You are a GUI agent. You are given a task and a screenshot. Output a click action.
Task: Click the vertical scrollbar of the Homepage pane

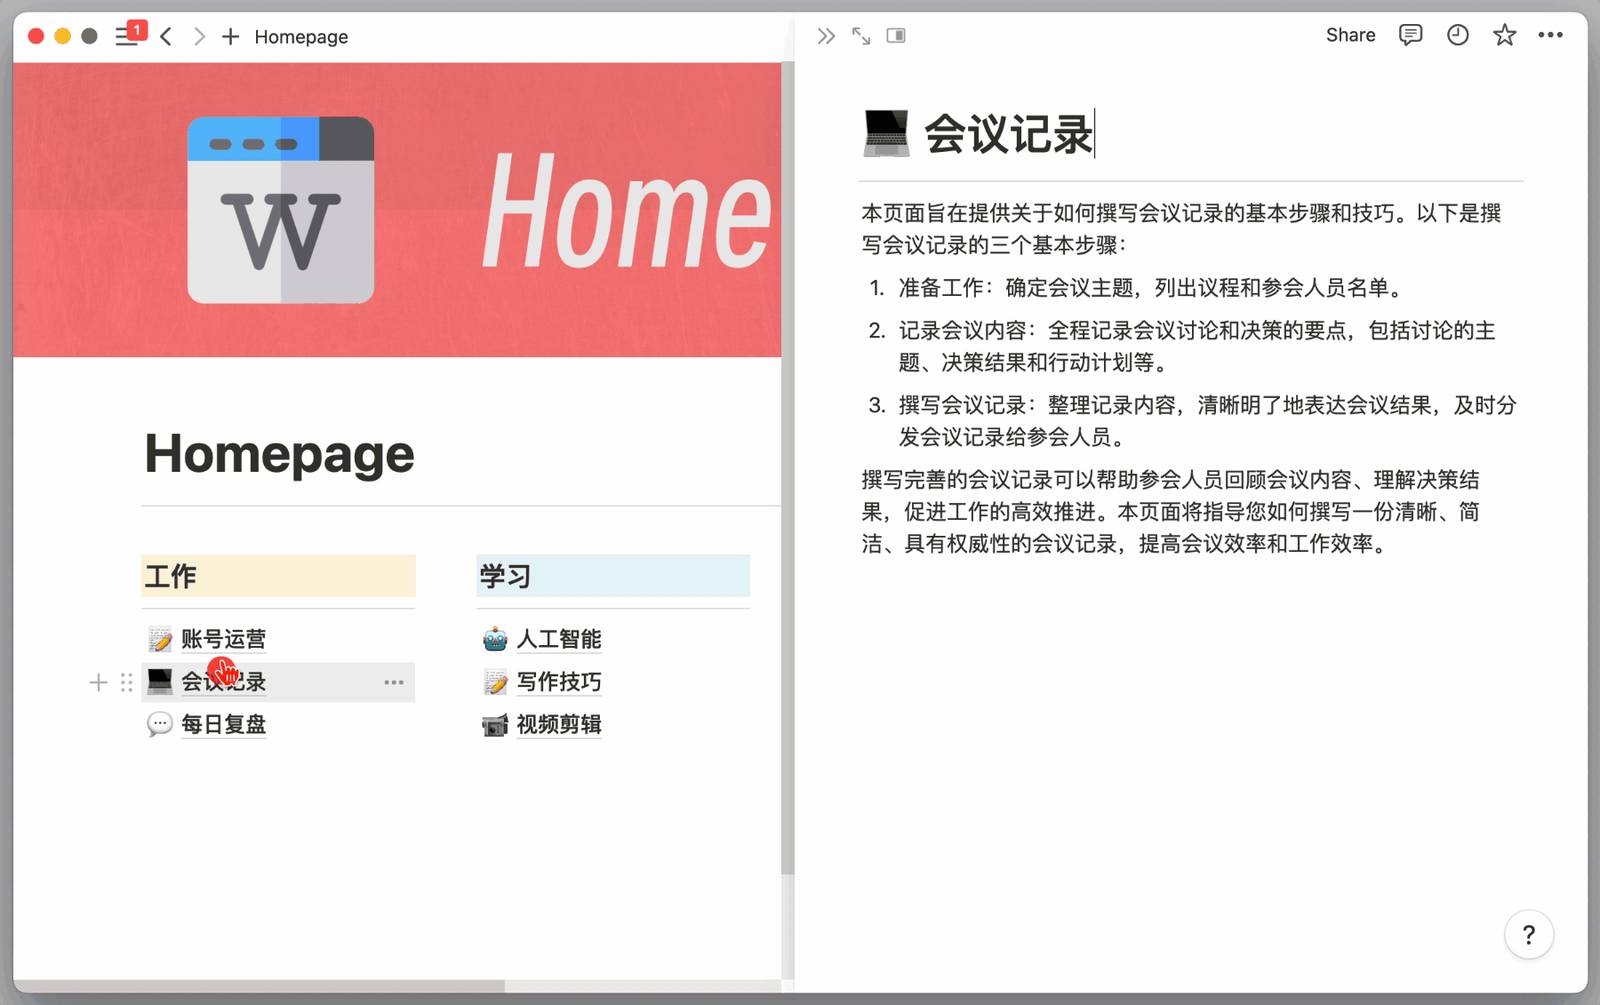788,470
